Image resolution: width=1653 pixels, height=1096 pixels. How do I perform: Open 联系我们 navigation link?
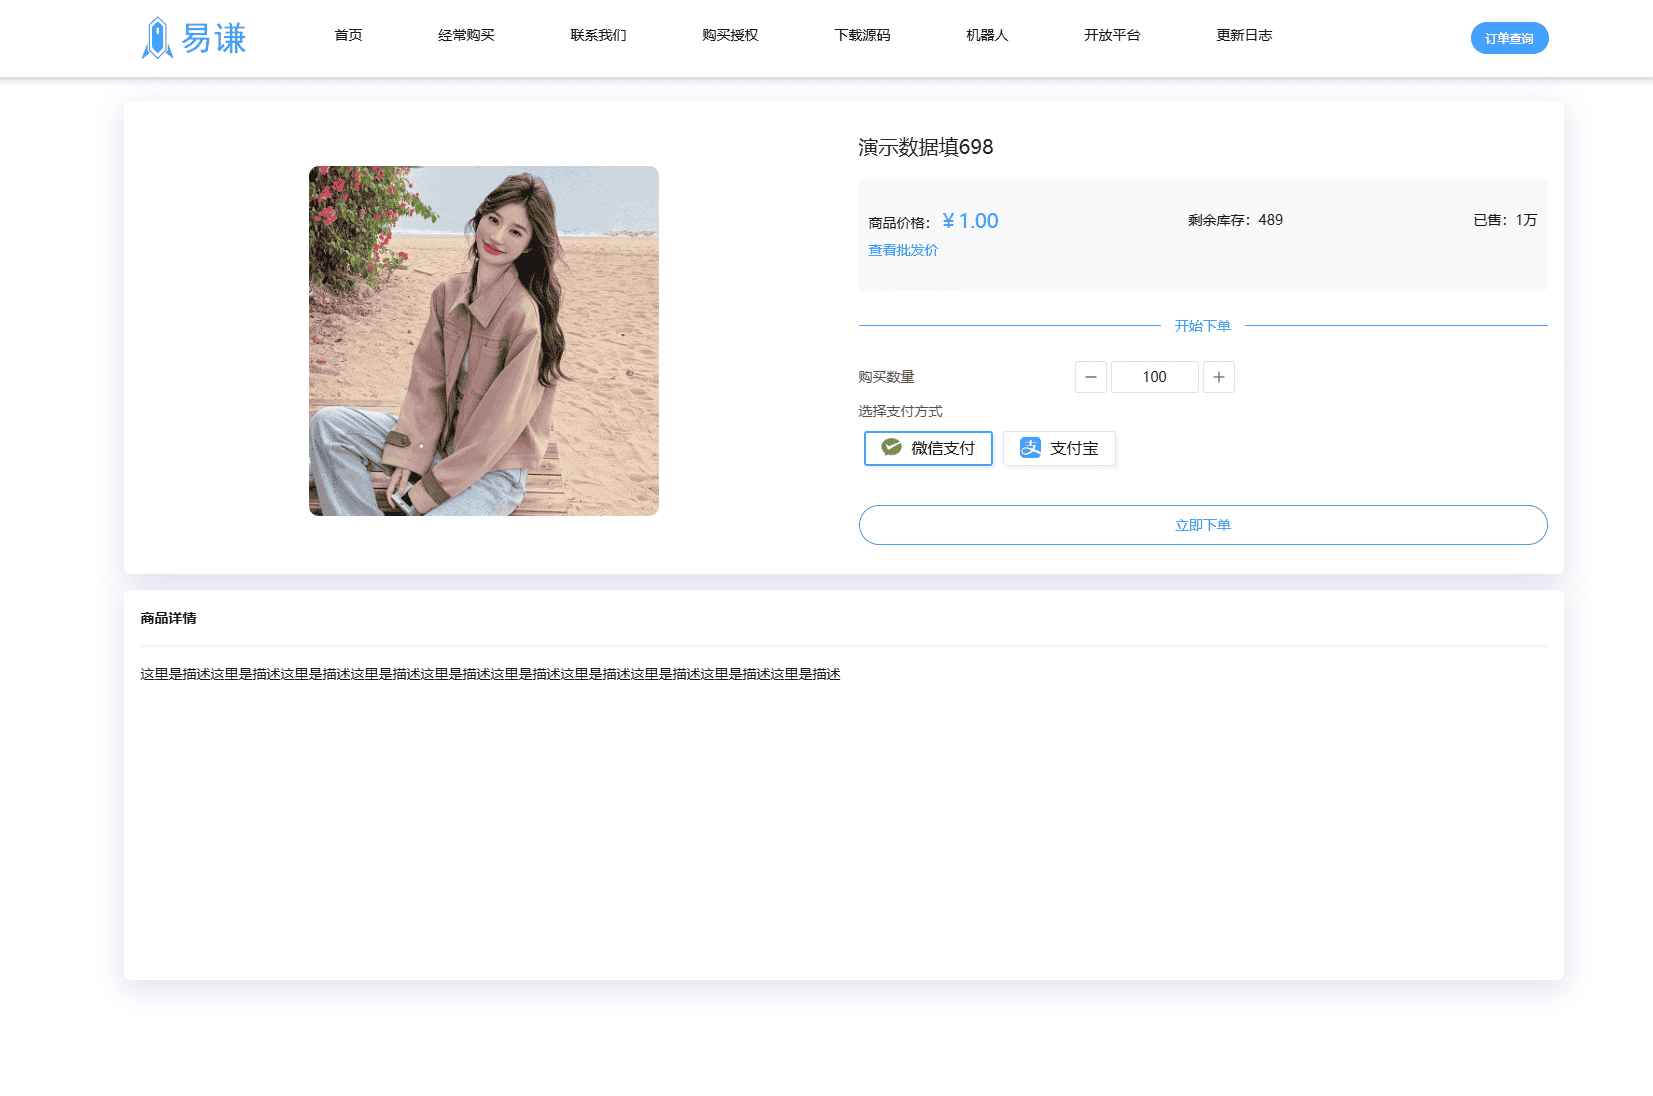pos(598,35)
